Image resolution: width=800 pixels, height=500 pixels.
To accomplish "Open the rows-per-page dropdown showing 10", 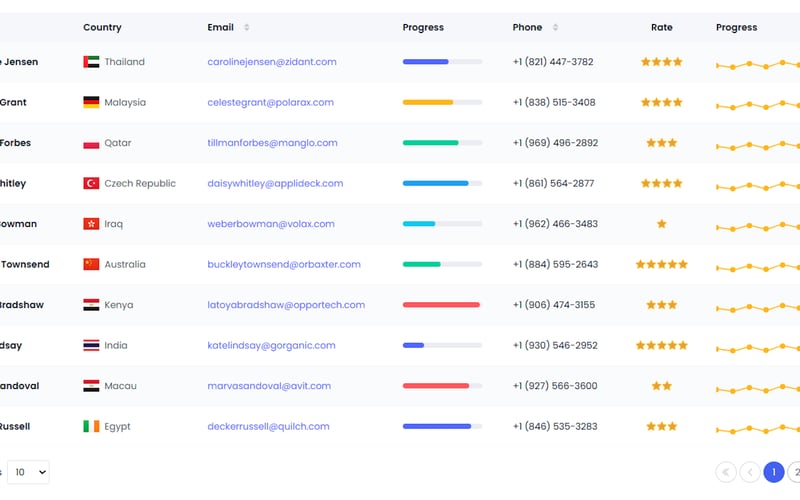I will pyautogui.click(x=29, y=472).
